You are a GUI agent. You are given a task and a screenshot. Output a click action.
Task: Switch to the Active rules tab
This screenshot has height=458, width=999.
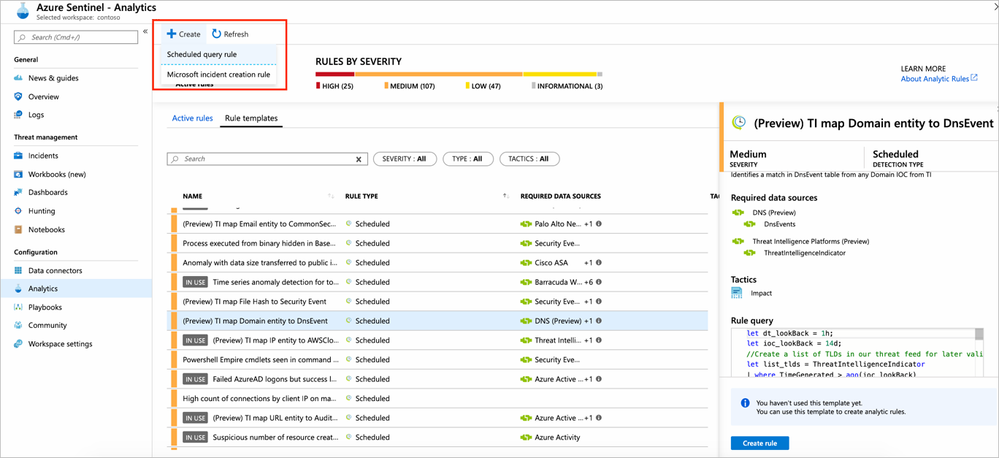(x=192, y=118)
